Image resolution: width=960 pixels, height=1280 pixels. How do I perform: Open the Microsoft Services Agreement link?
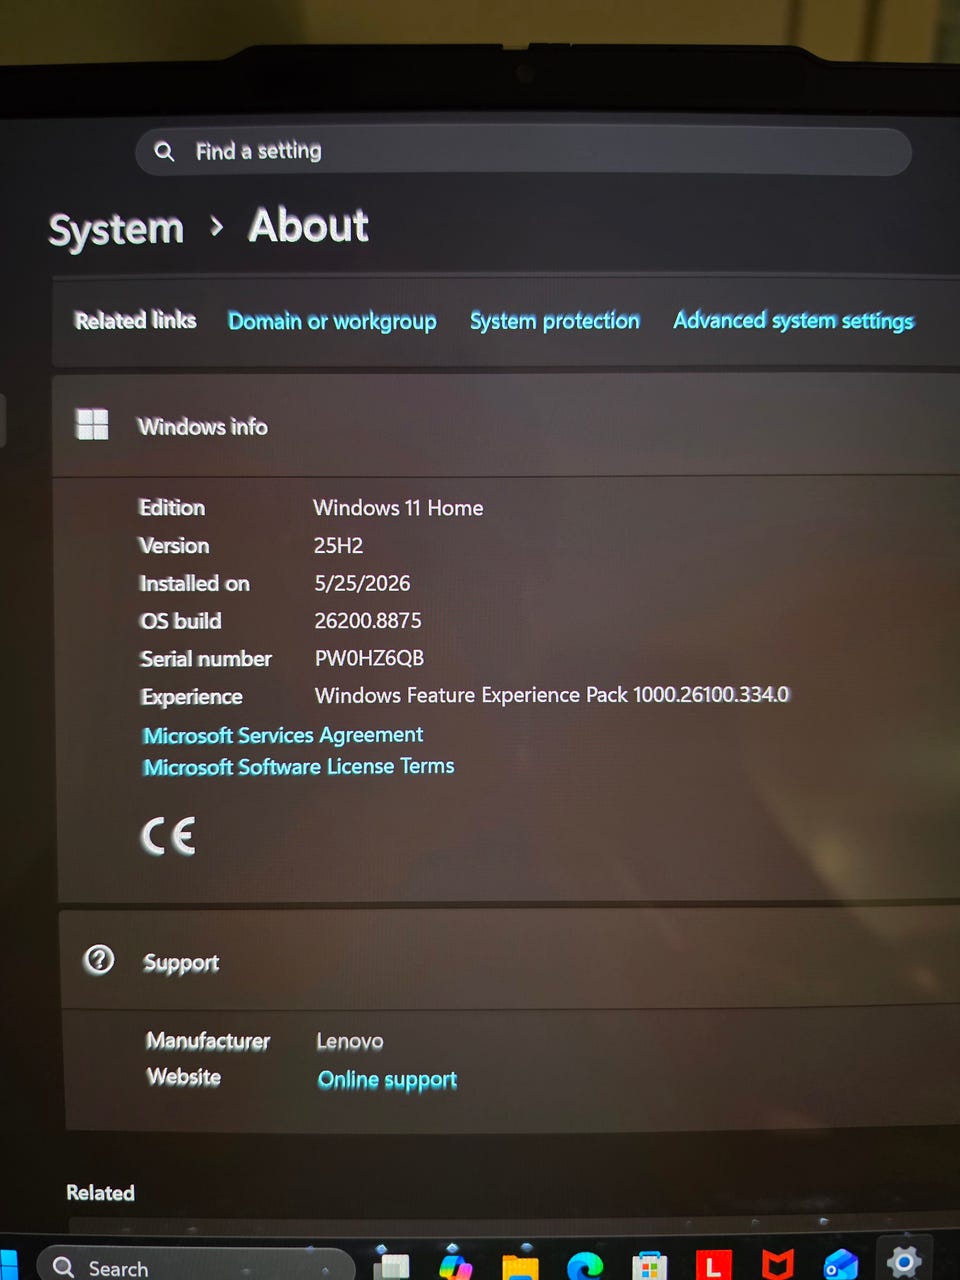[283, 735]
